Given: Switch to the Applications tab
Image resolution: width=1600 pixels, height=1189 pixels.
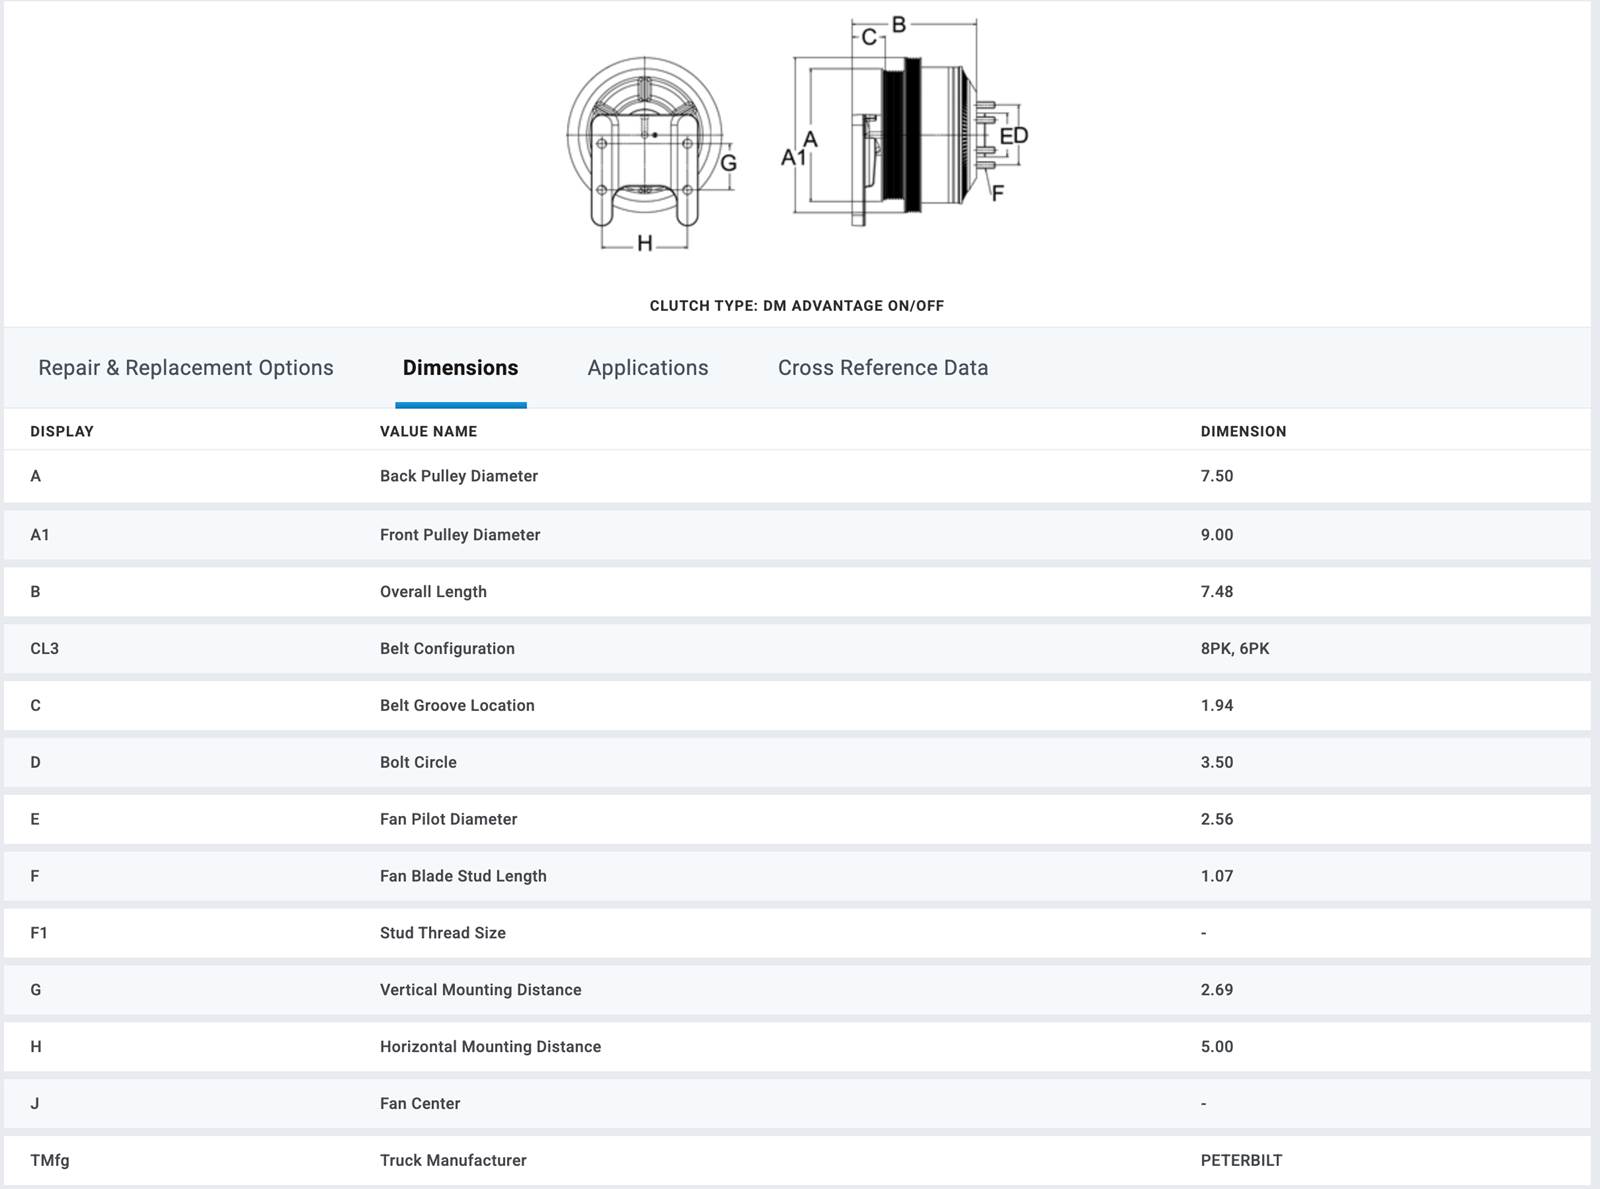Looking at the screenshot, I should (647, 368).
